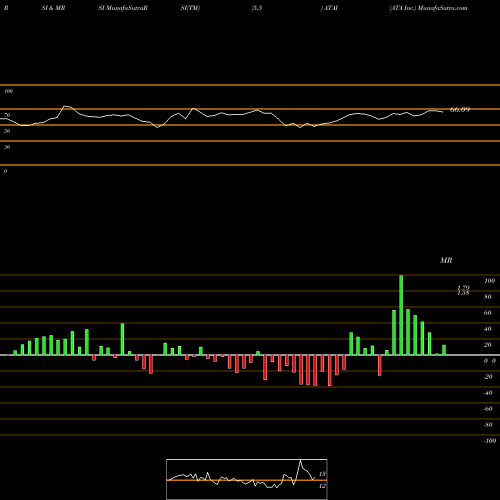
Task: Select the '(ATA Inc.) MunafaSutra.com' header text
Action: click(428, 8)
